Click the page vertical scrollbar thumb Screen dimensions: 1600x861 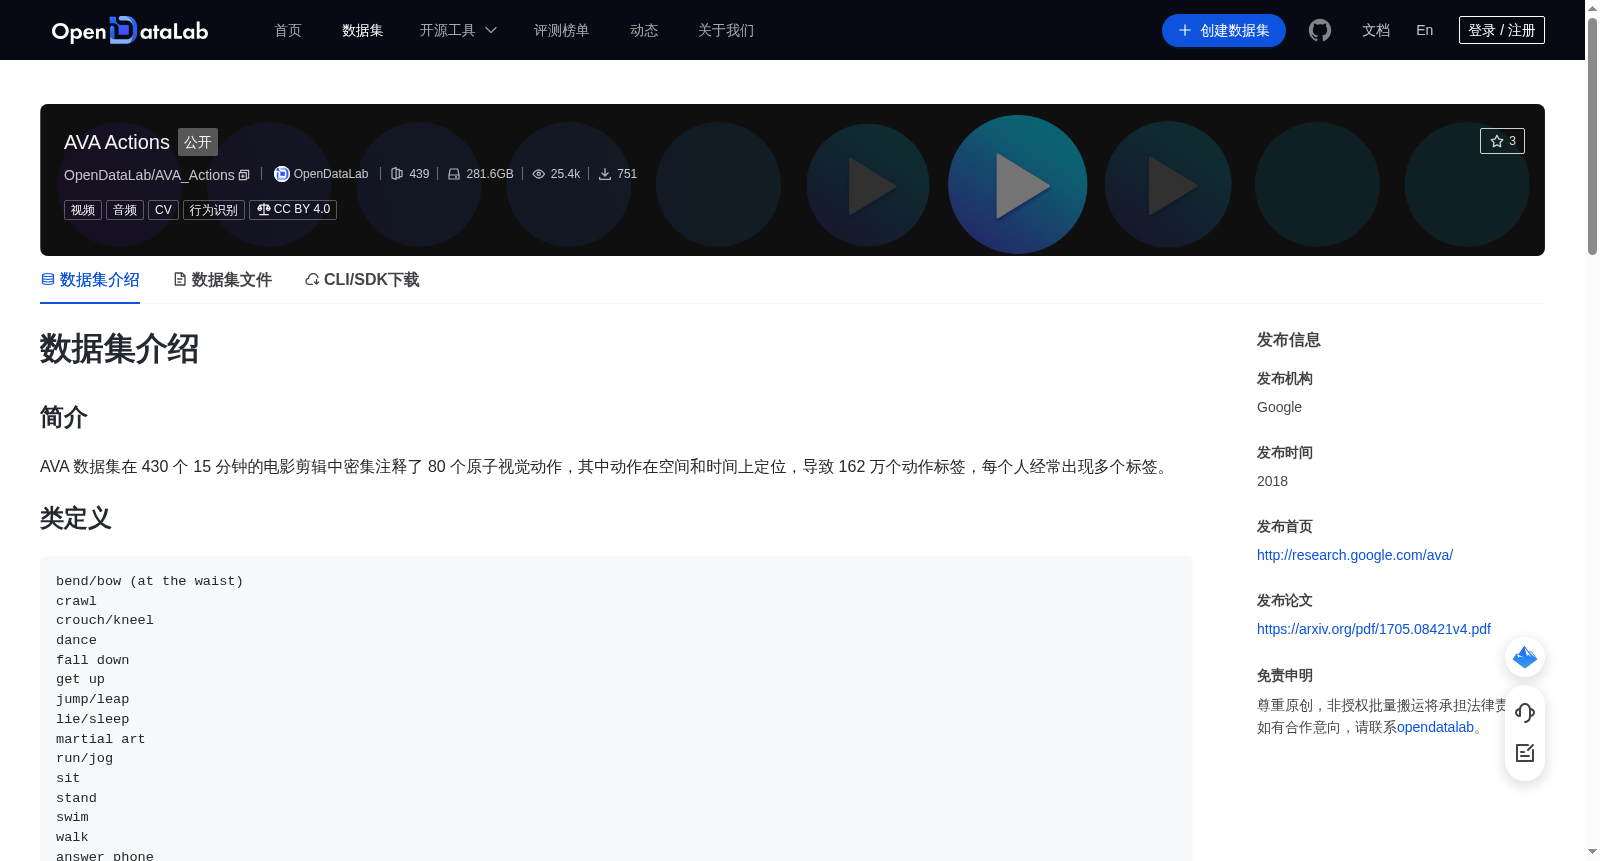[1592, 135]
